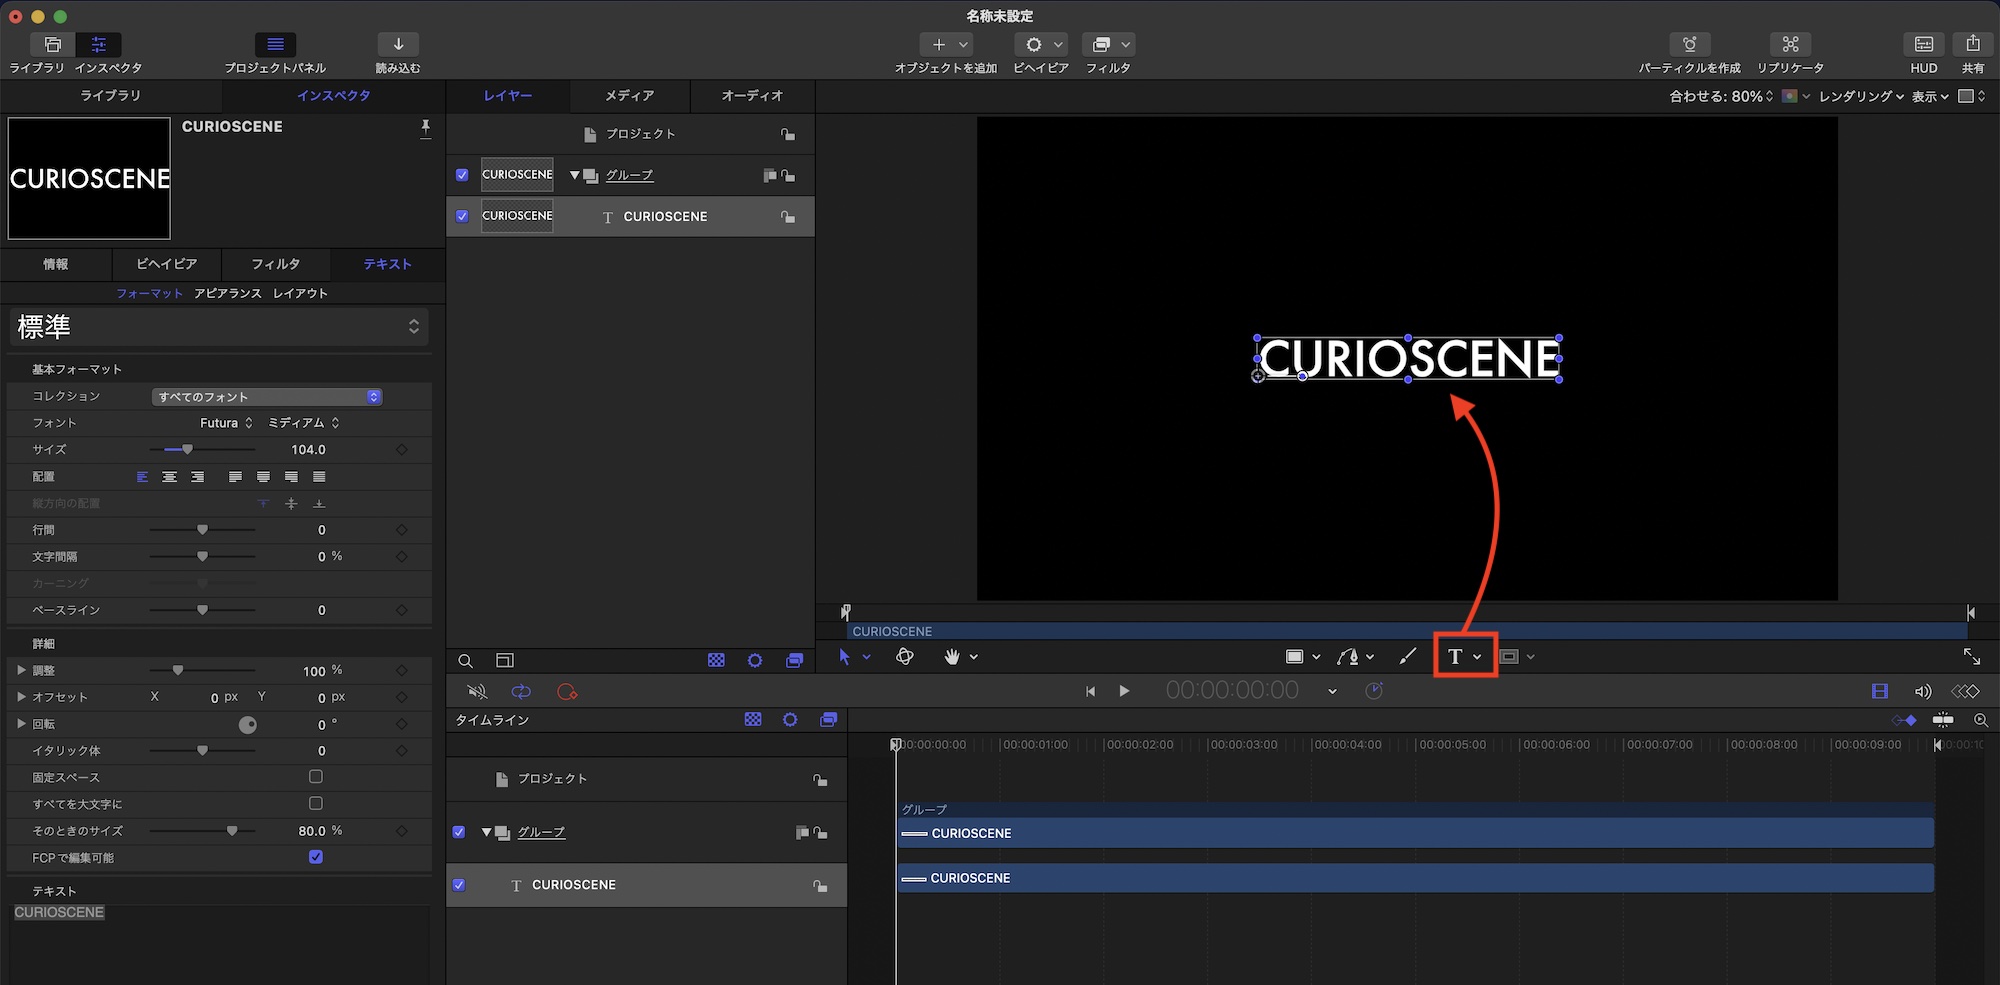Click the アピアランス text pane link
This screenshot has width=2000, height=985.
228,293
